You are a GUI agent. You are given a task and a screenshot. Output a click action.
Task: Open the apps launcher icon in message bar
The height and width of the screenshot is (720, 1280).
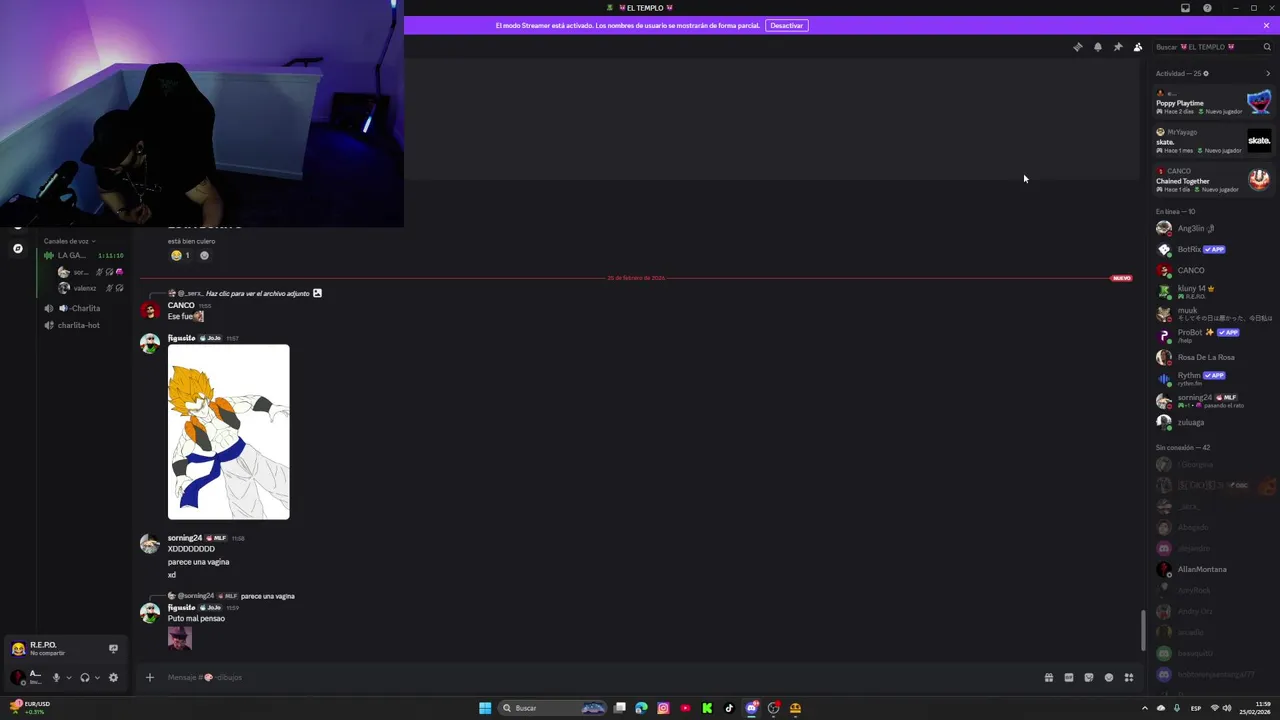click(1128, 677)
